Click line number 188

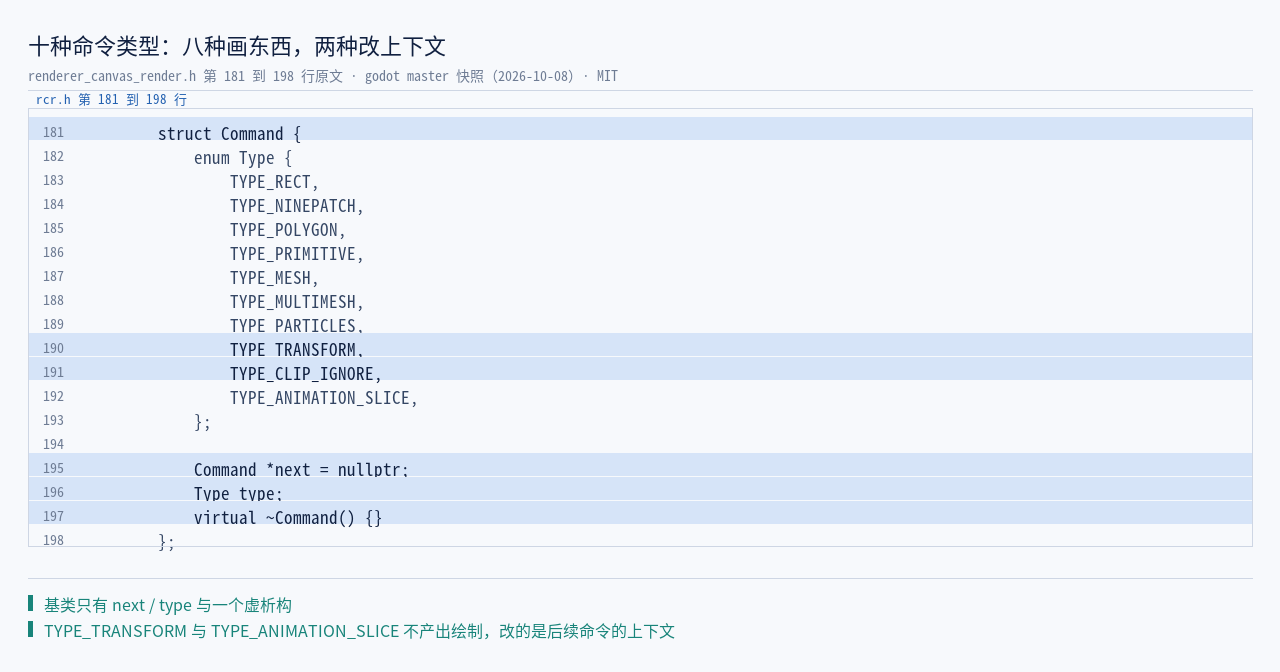pyautogui.click(x=53, y=301)
